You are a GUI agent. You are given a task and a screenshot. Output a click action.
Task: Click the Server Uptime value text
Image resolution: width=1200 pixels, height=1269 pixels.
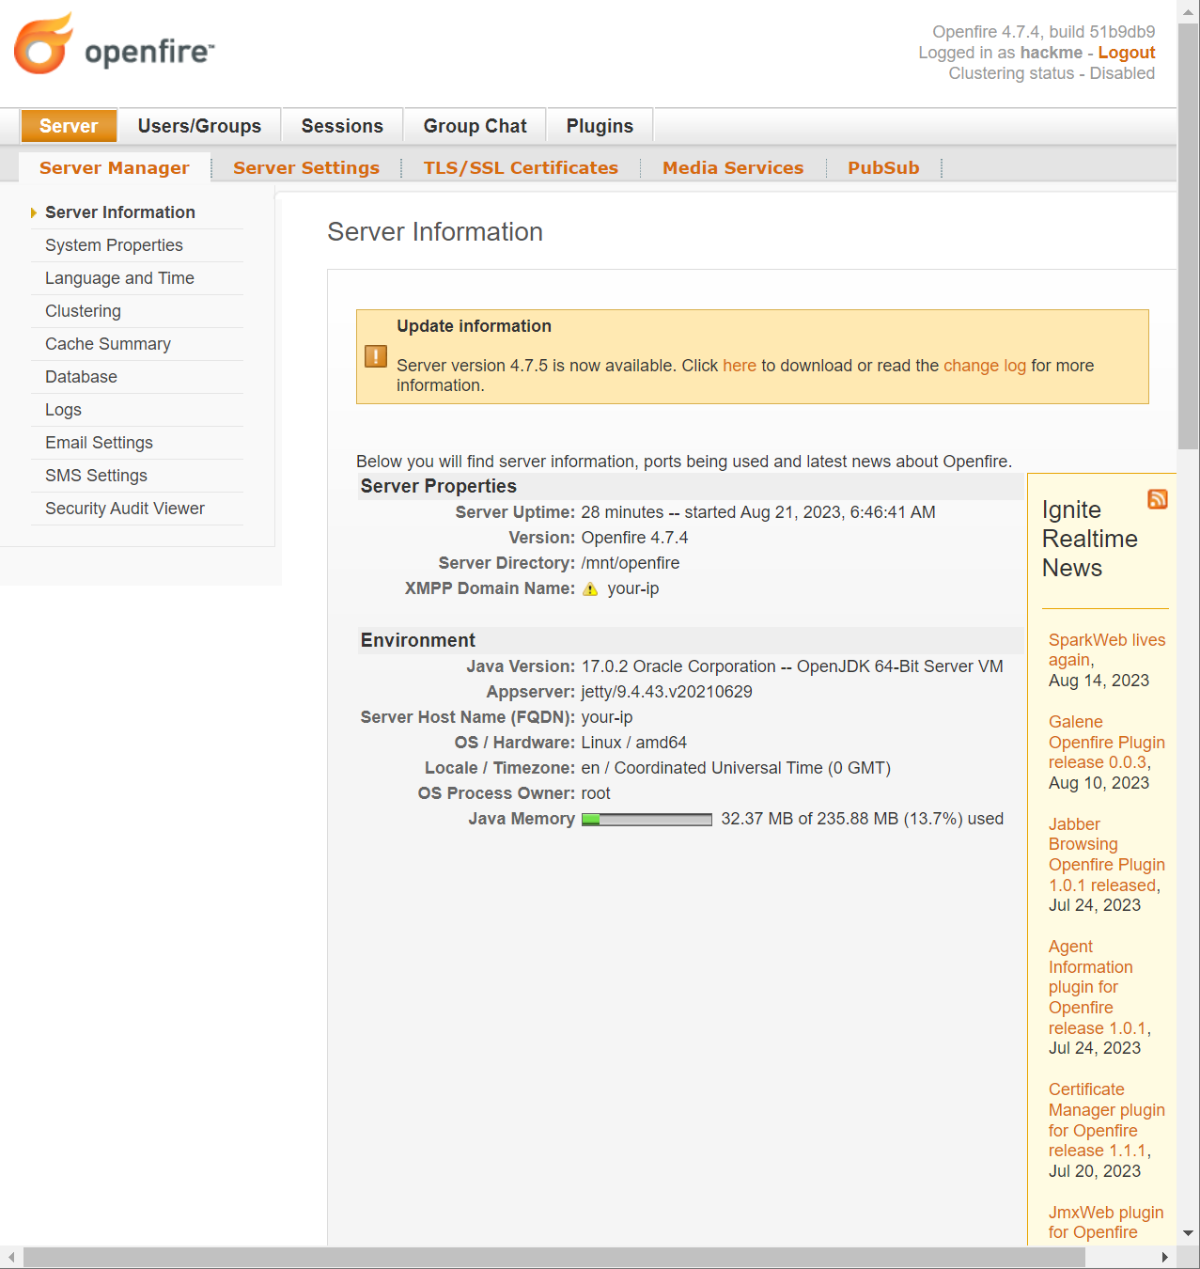click(758, 513)
